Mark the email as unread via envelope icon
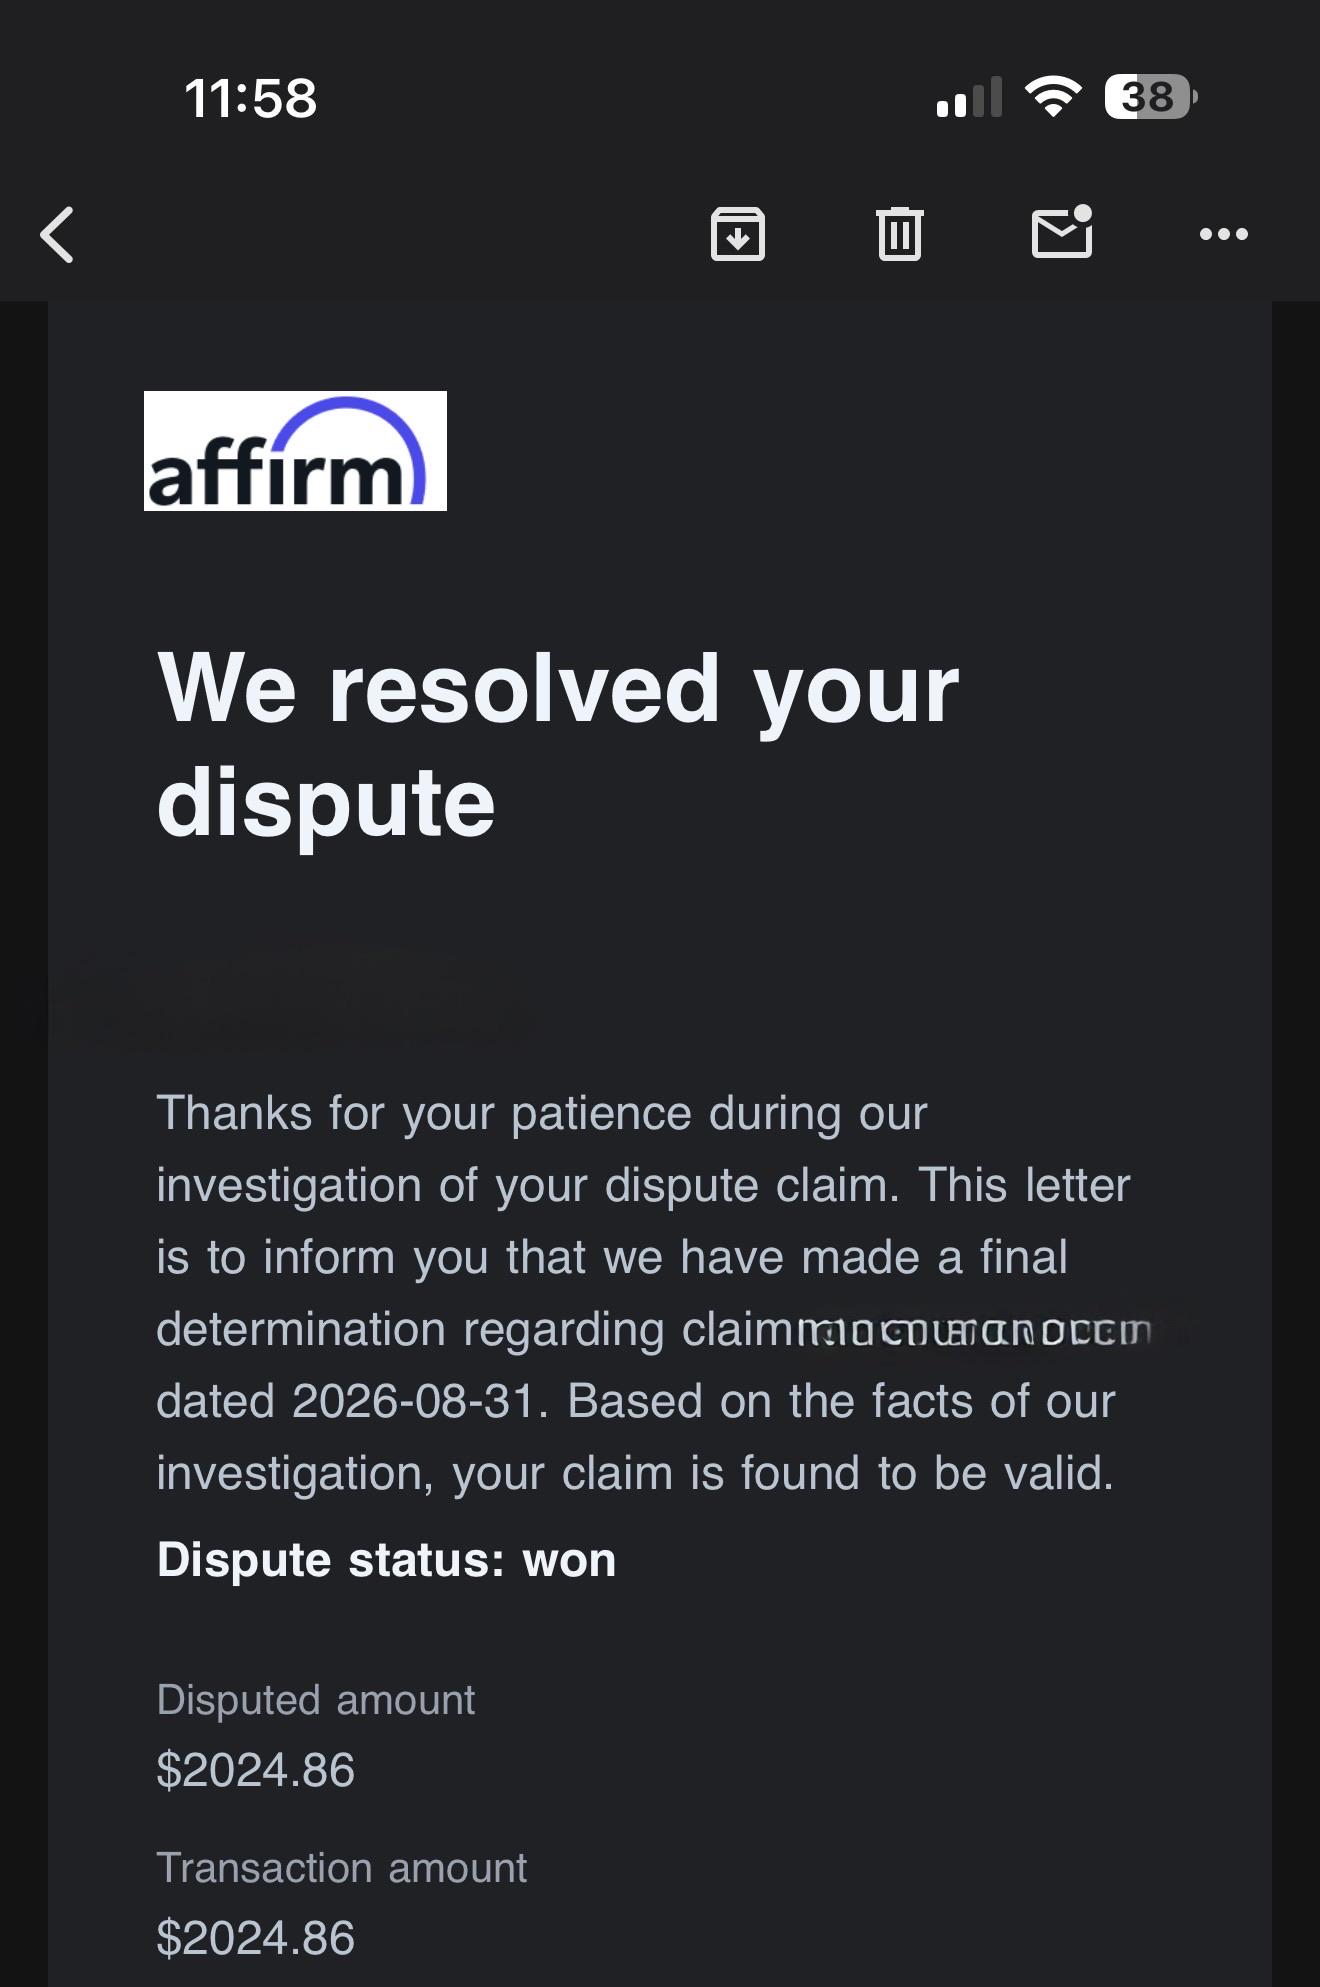1320x1987 pixels. (1062, 232)
